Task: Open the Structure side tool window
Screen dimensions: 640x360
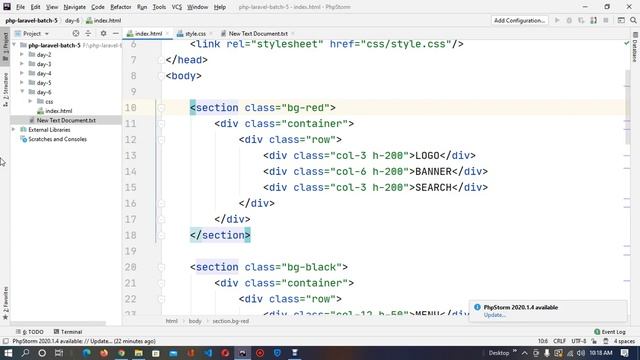Action: (x=5, y=90)
